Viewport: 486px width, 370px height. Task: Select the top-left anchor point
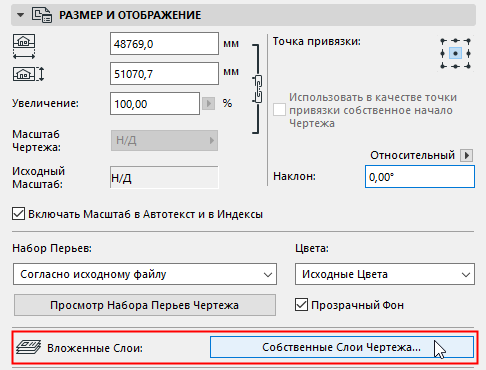coord(443,41)
